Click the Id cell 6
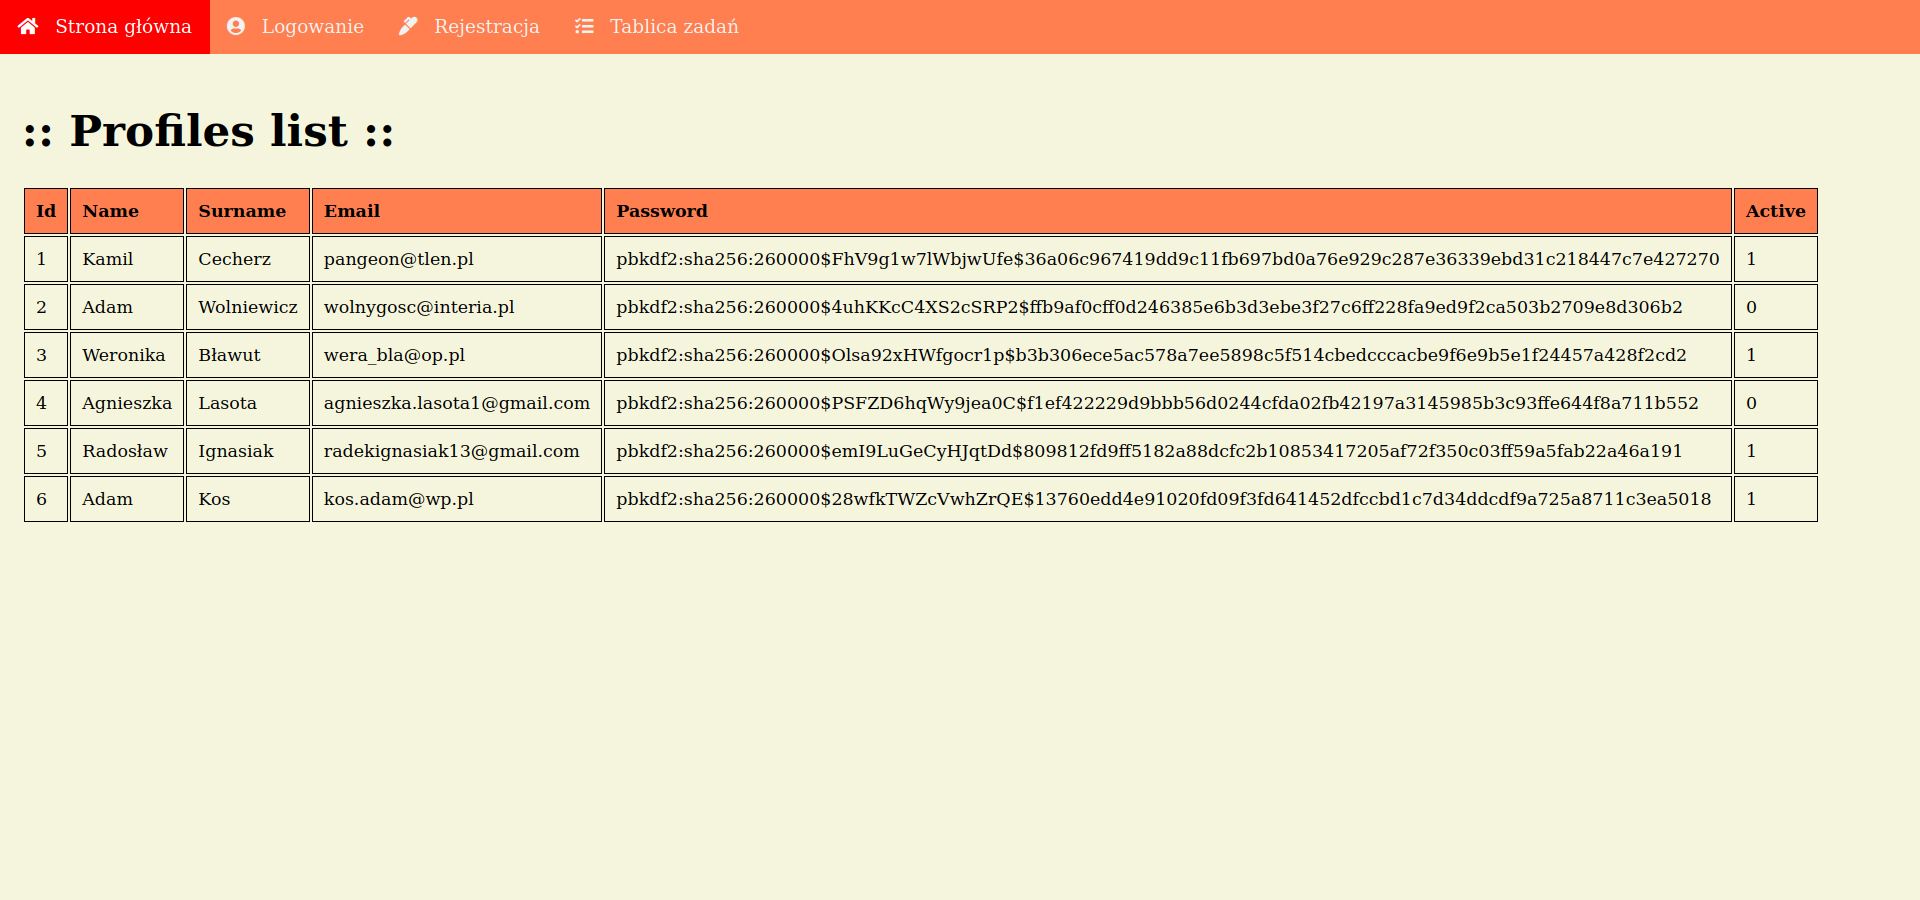The height and width of the screenshot is (900, 1920). 46,499
